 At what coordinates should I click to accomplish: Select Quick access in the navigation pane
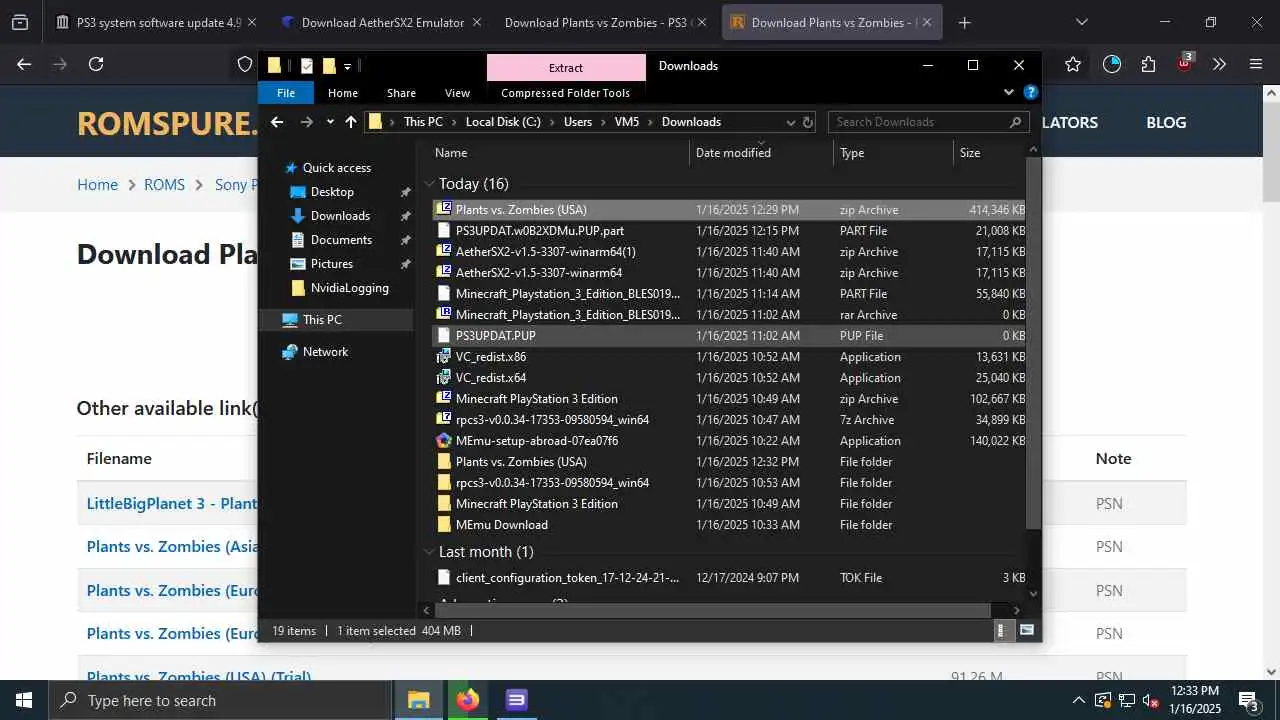click(336, 168)
